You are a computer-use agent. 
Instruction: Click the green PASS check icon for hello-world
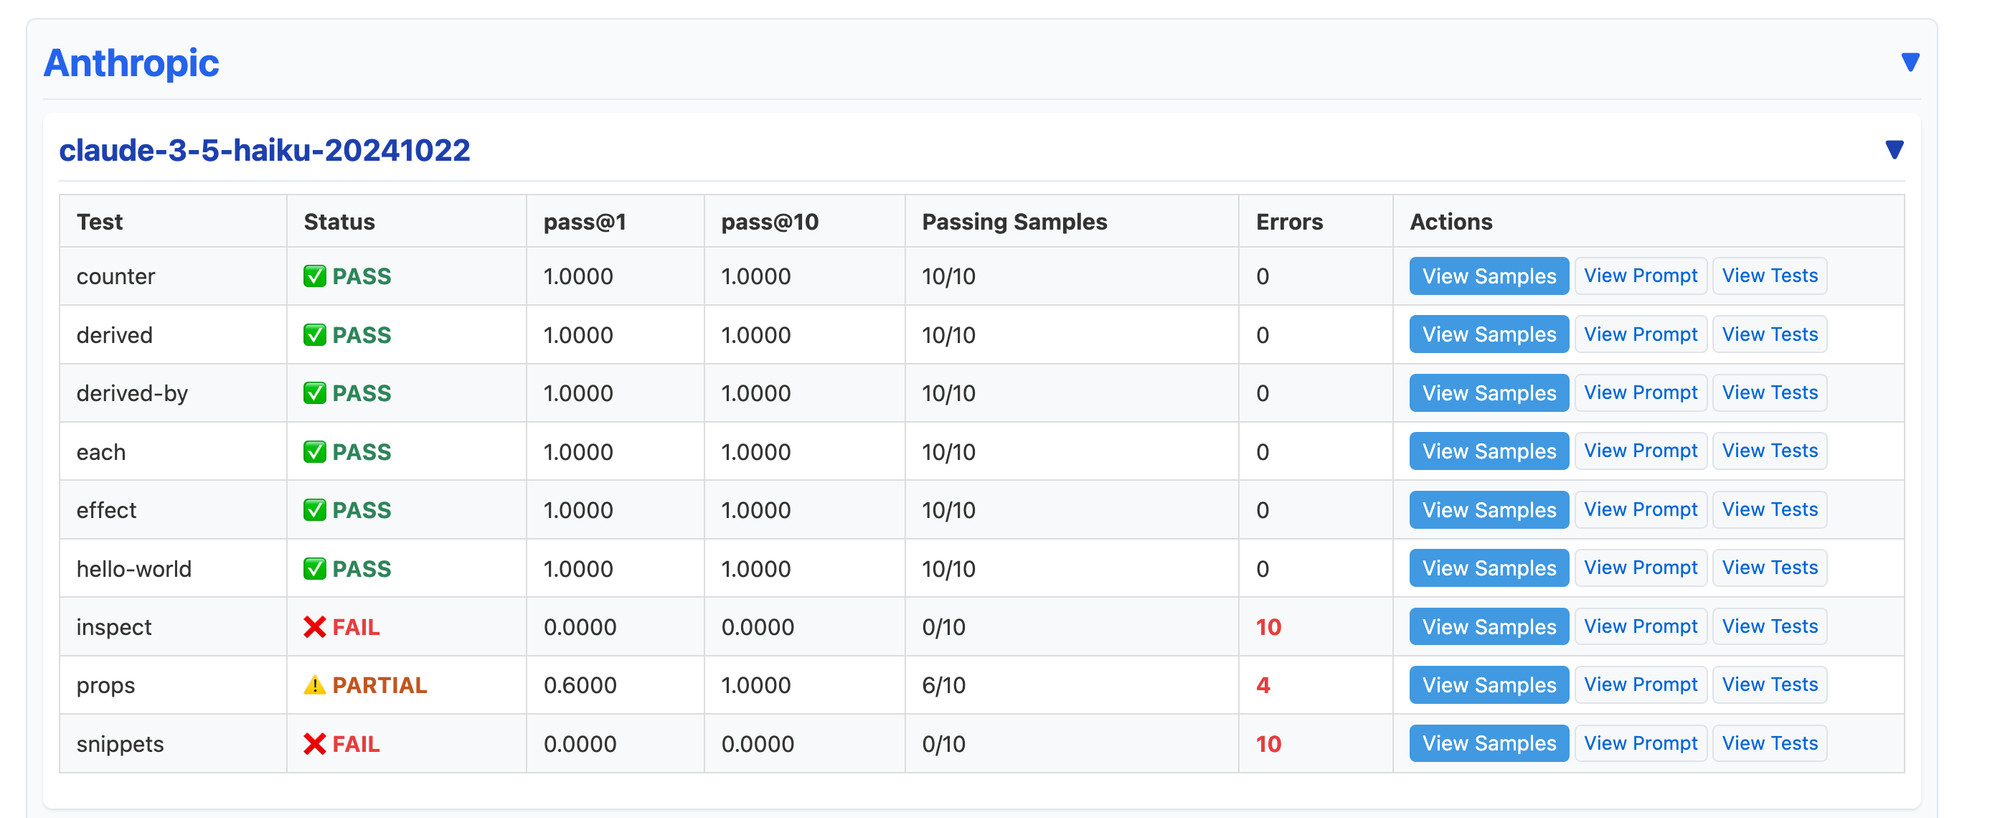tap(315, 569)
